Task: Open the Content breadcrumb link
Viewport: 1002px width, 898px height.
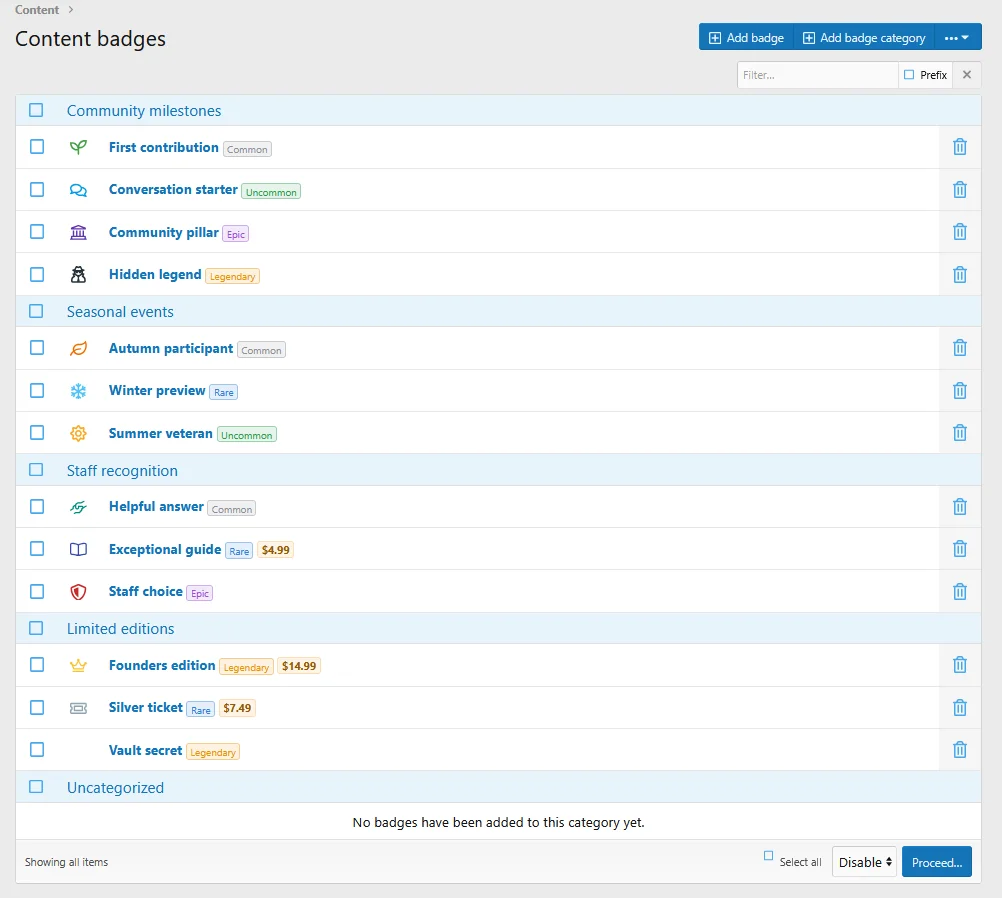Action: point(37,10)
